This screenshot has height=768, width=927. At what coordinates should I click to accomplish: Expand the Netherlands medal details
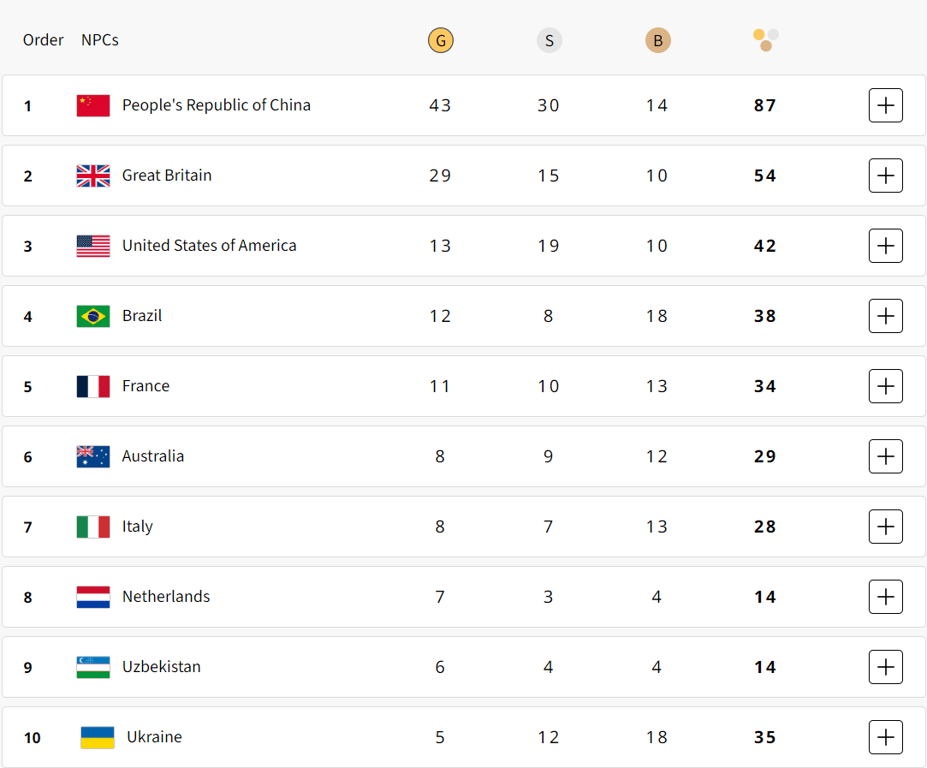point(885,596)
